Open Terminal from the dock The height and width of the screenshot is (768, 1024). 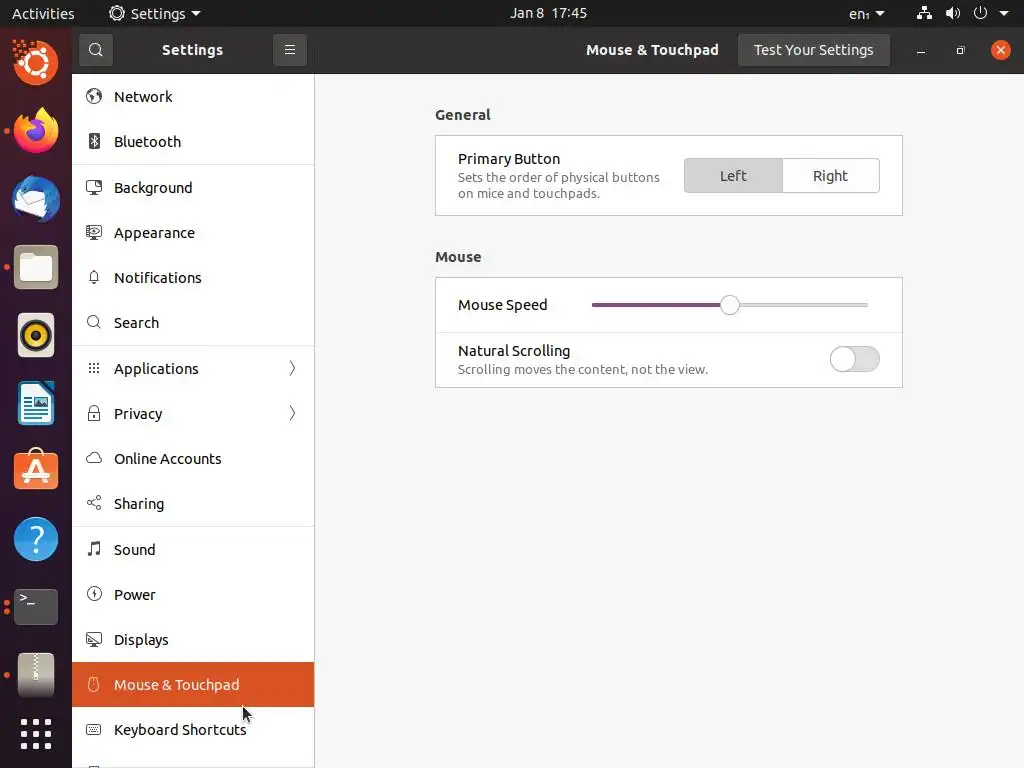(36, 605)
